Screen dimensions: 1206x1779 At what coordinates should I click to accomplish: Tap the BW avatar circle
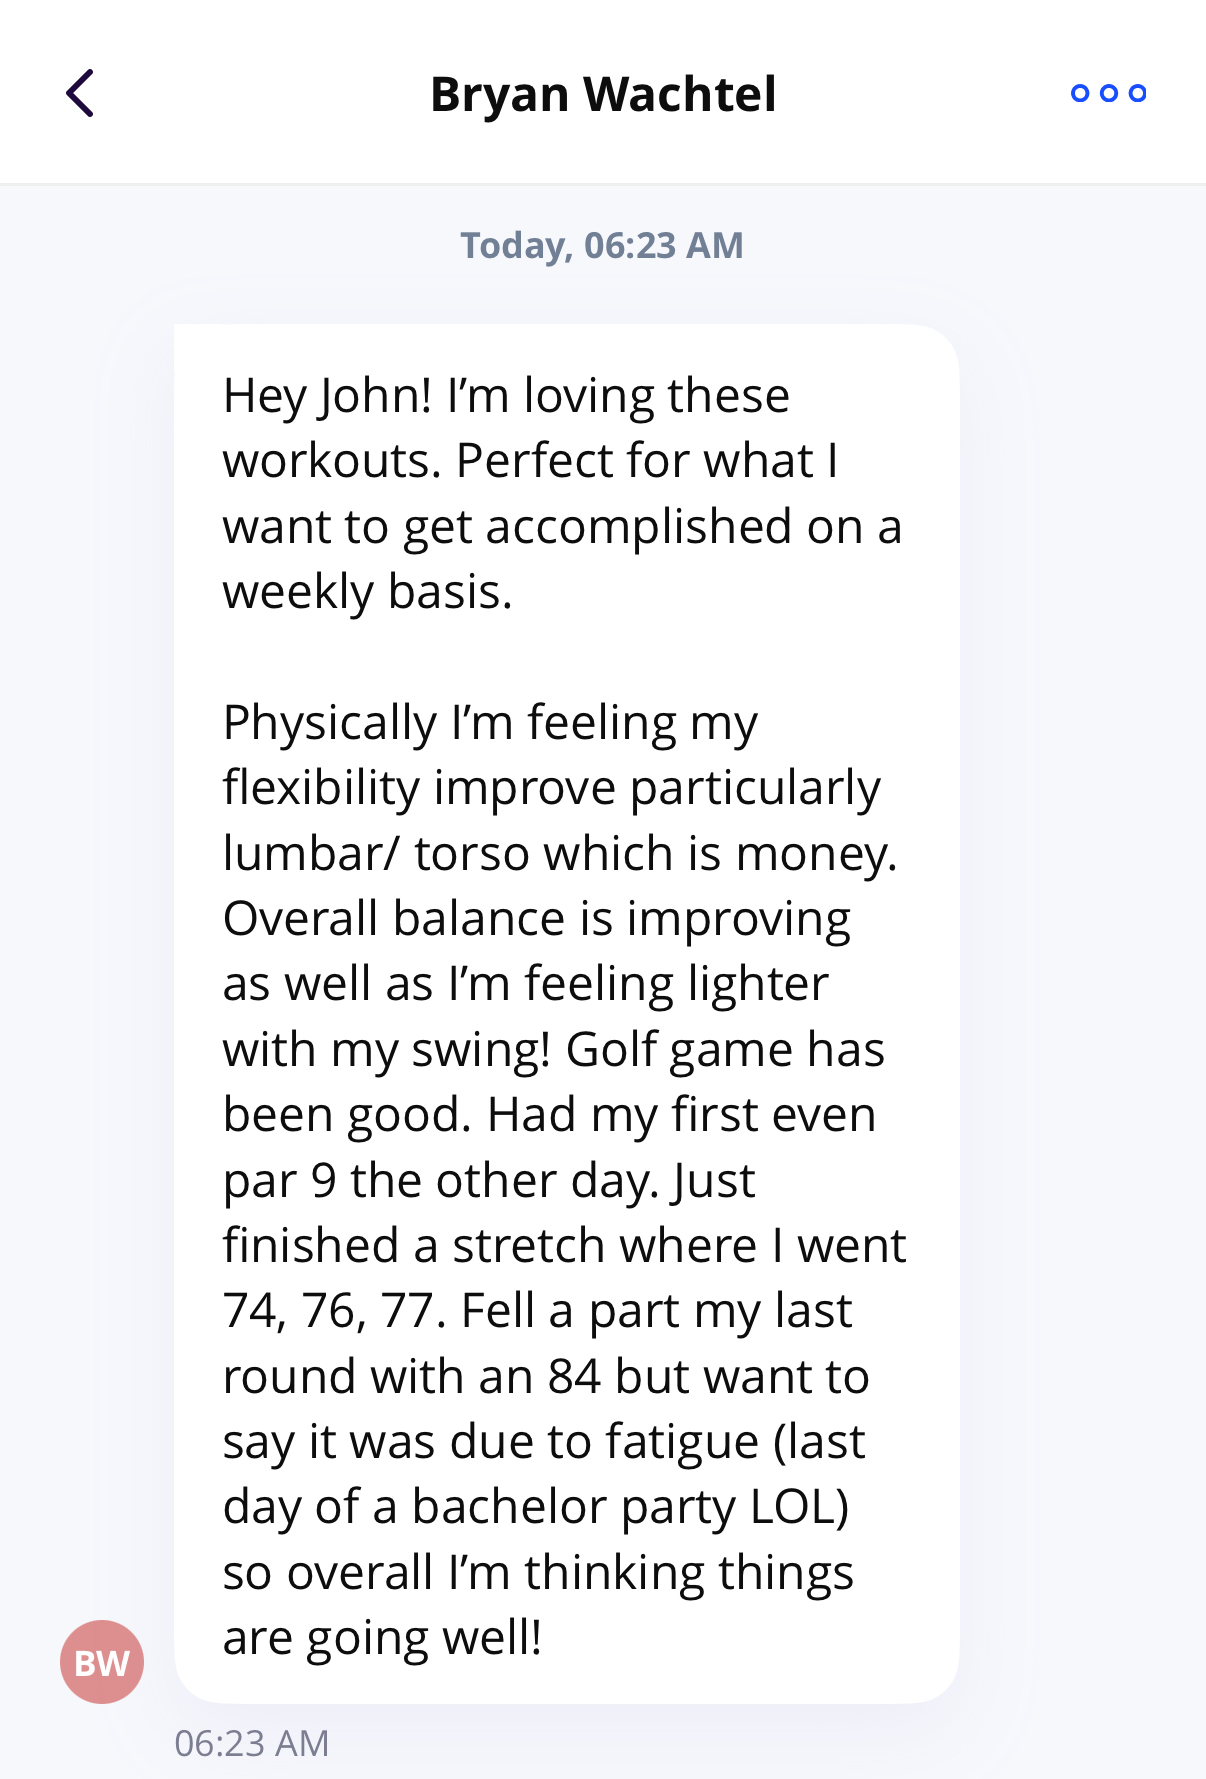click(x=102, y=1662)
